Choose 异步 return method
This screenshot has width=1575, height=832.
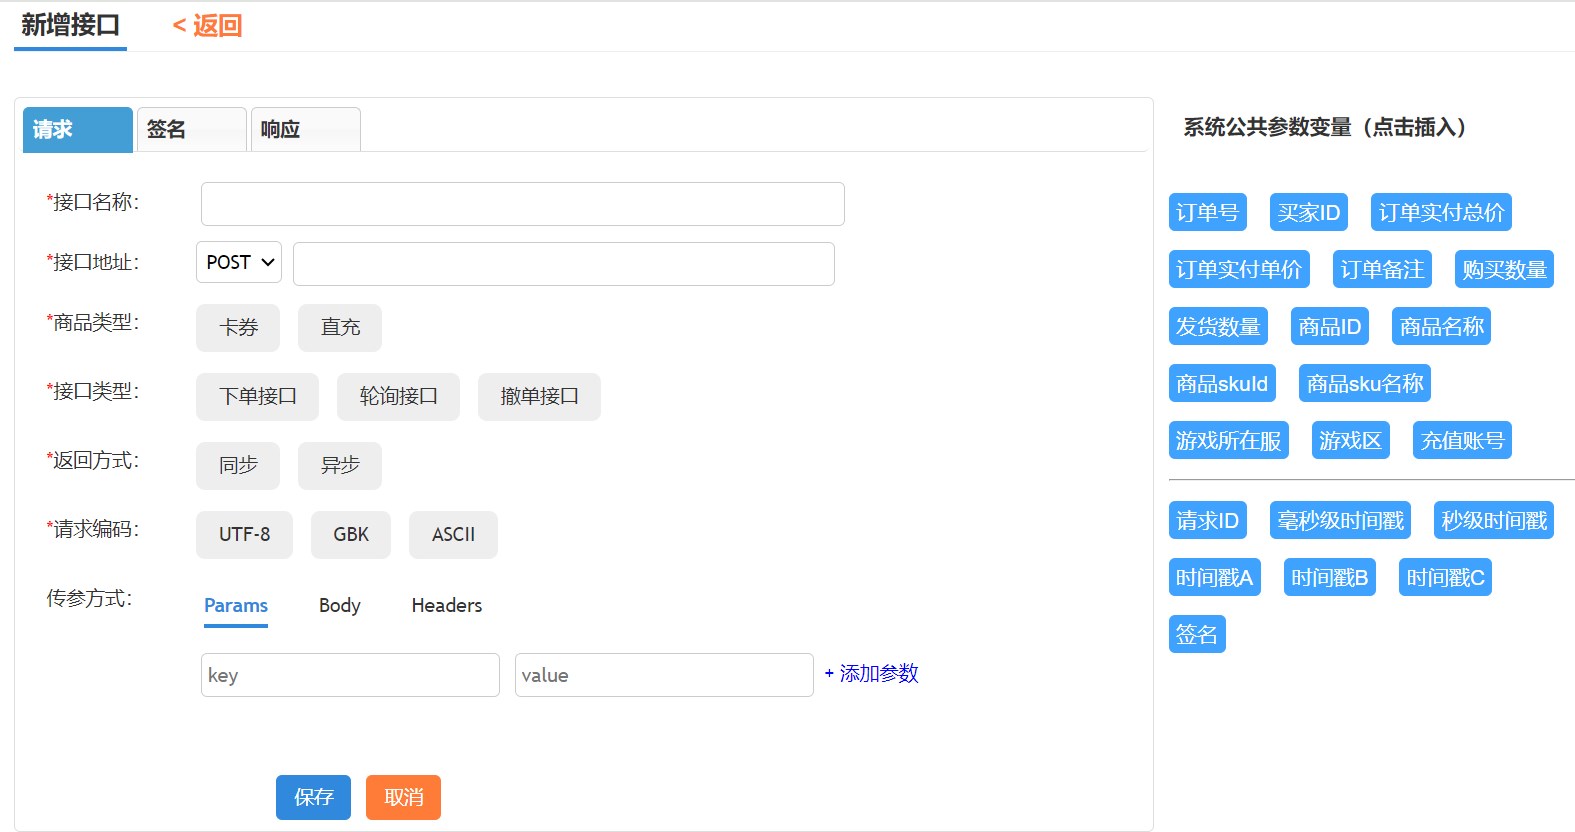click(x=340, y=466)
